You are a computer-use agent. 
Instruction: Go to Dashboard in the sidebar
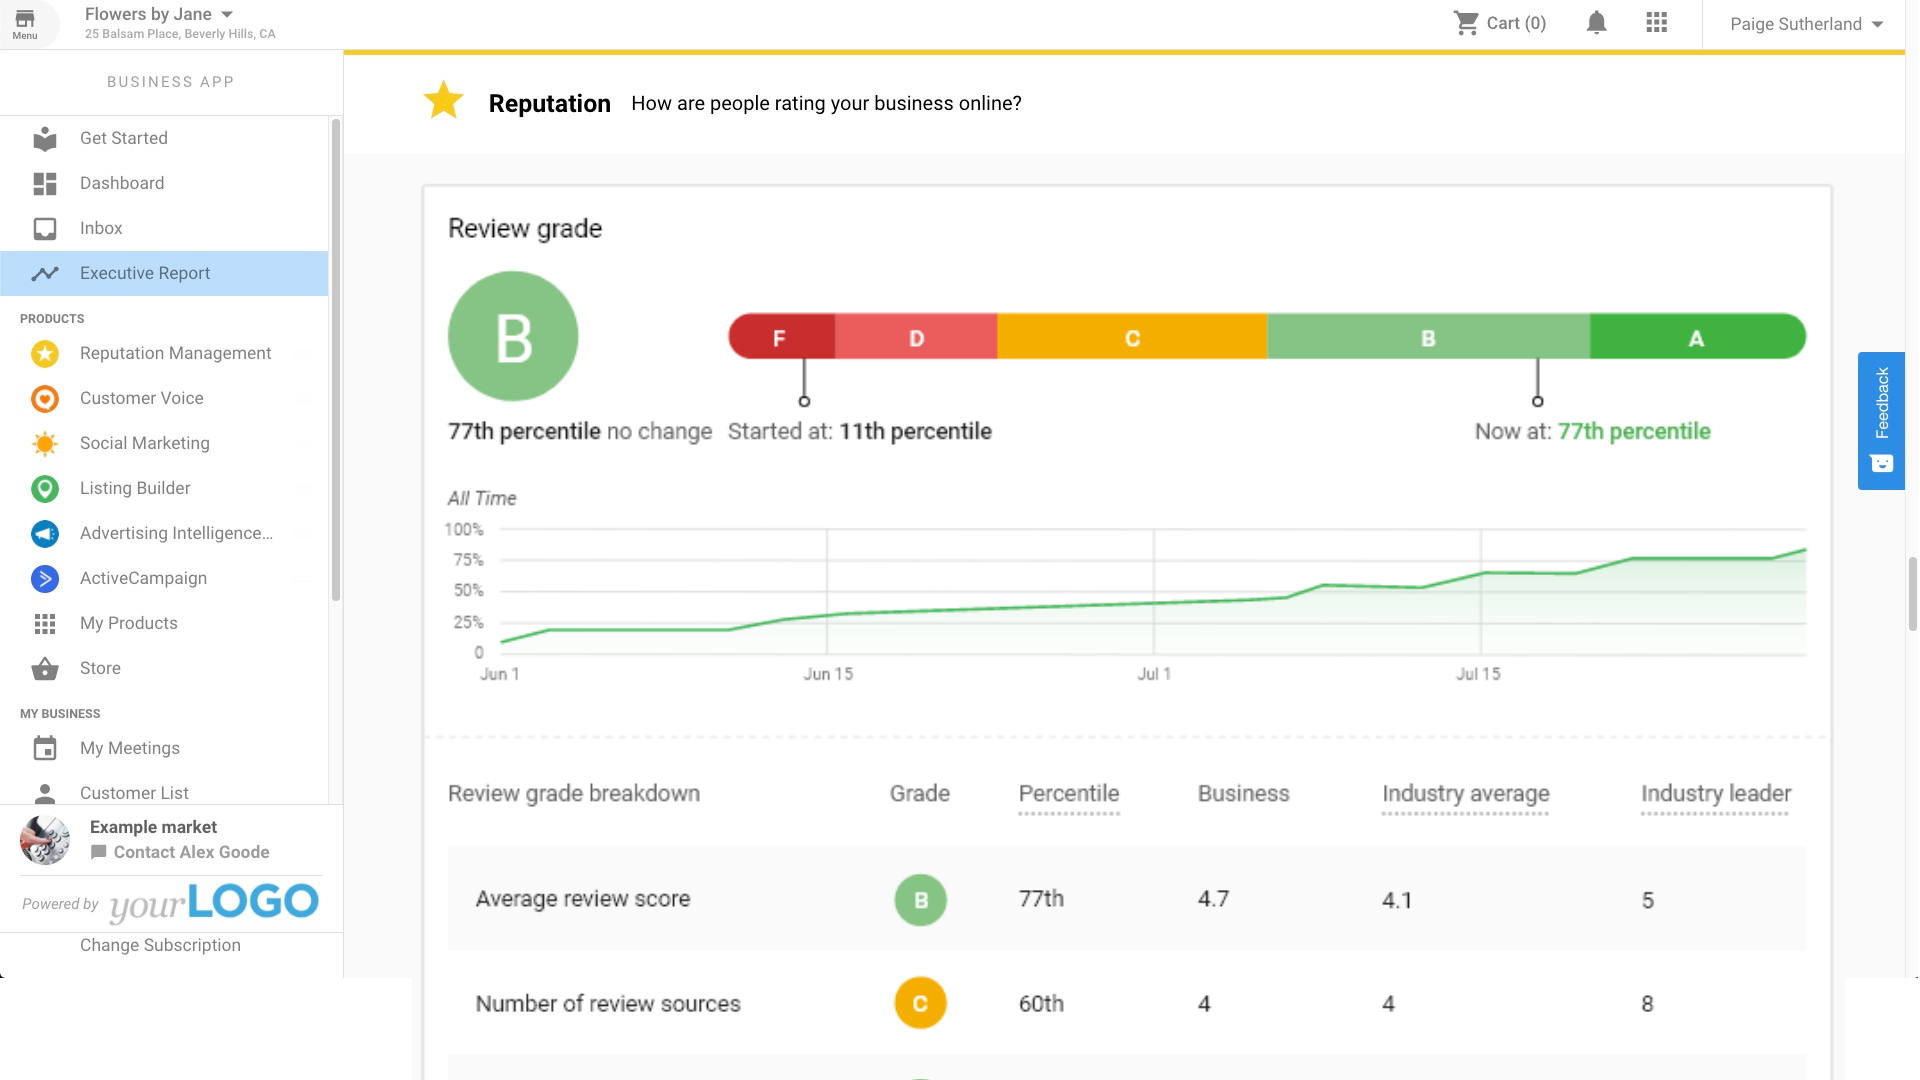164,183
